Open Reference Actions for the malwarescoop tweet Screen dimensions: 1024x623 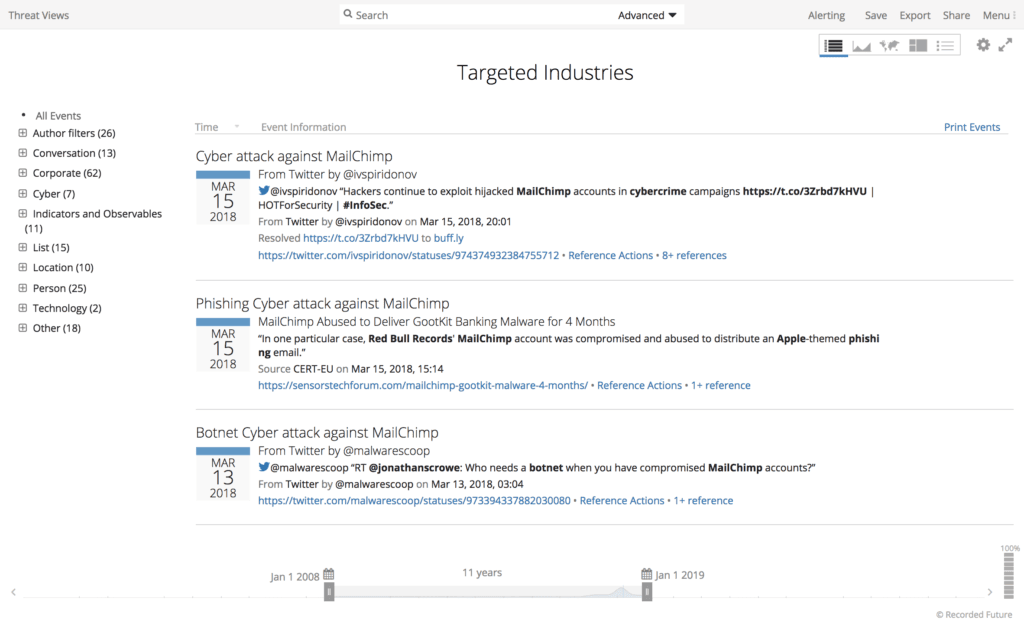point(622,500)
